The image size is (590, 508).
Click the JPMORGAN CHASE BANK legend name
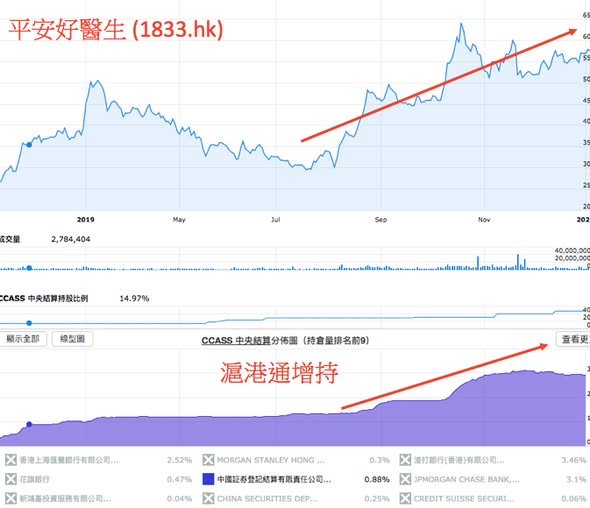point(467,479)
